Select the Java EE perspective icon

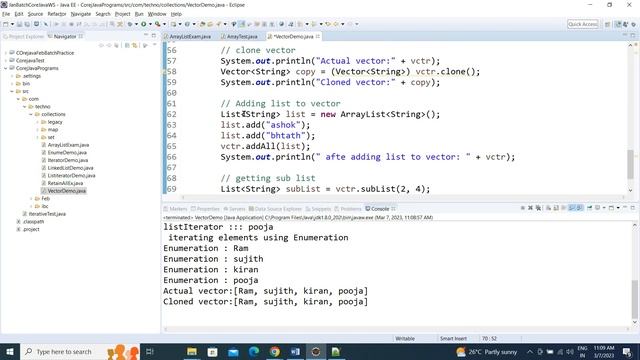[x=618, y=24]
